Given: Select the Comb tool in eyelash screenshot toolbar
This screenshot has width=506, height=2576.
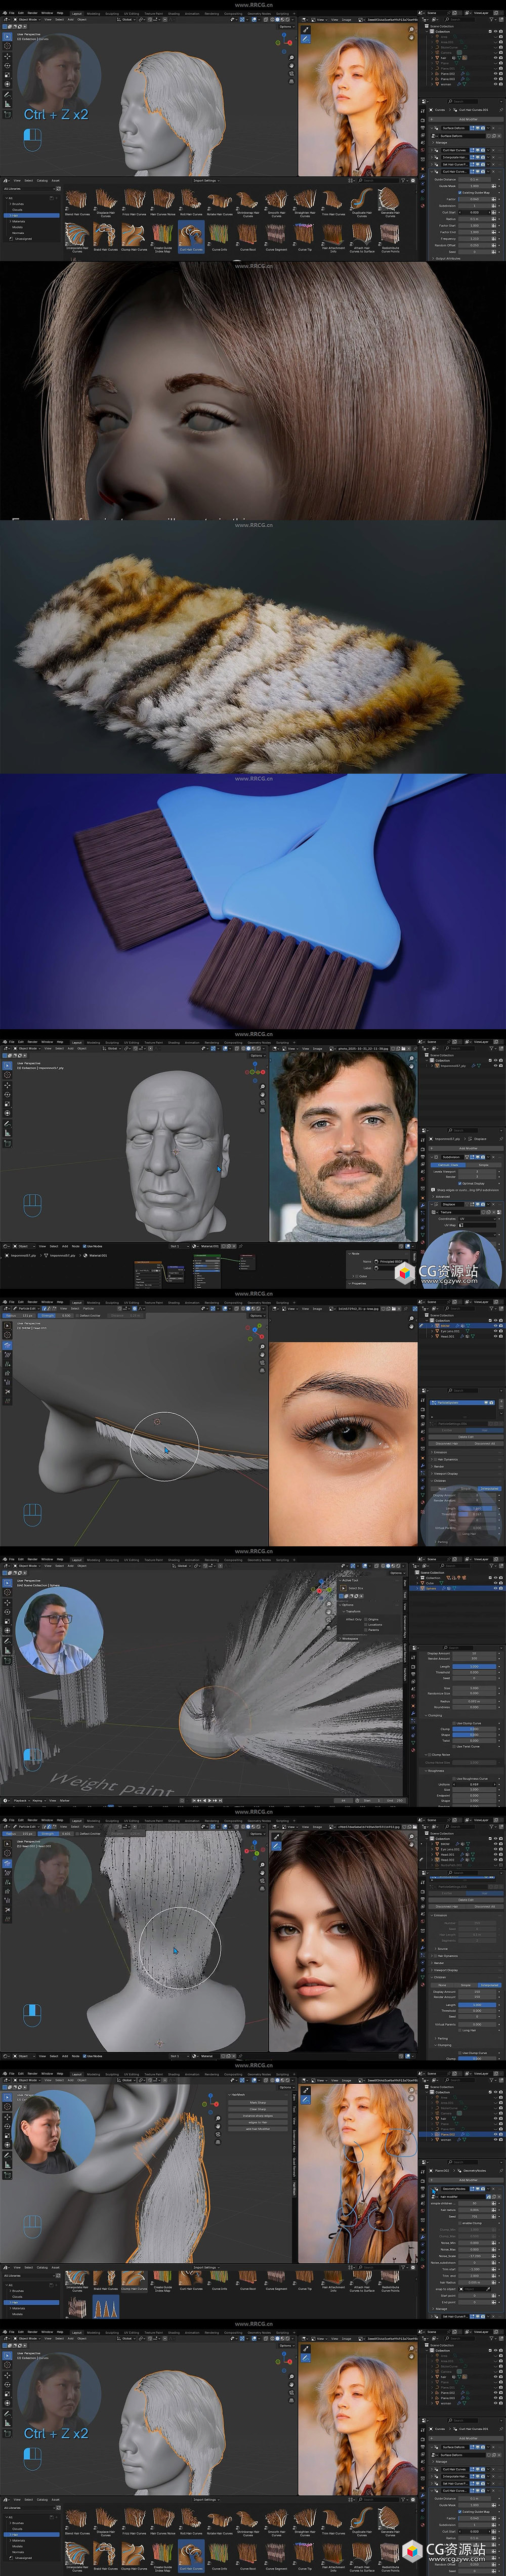Looking at the screenshot, I should (7, 1345).
